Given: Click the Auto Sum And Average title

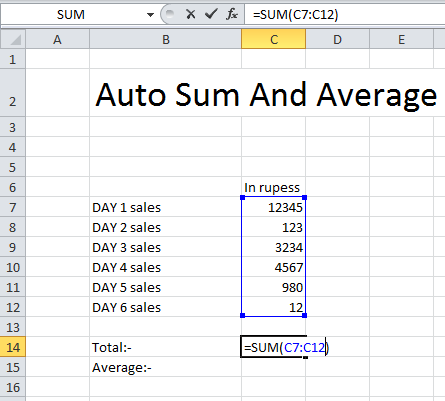Looking at the screenshot, I should [x=266, y=95].
